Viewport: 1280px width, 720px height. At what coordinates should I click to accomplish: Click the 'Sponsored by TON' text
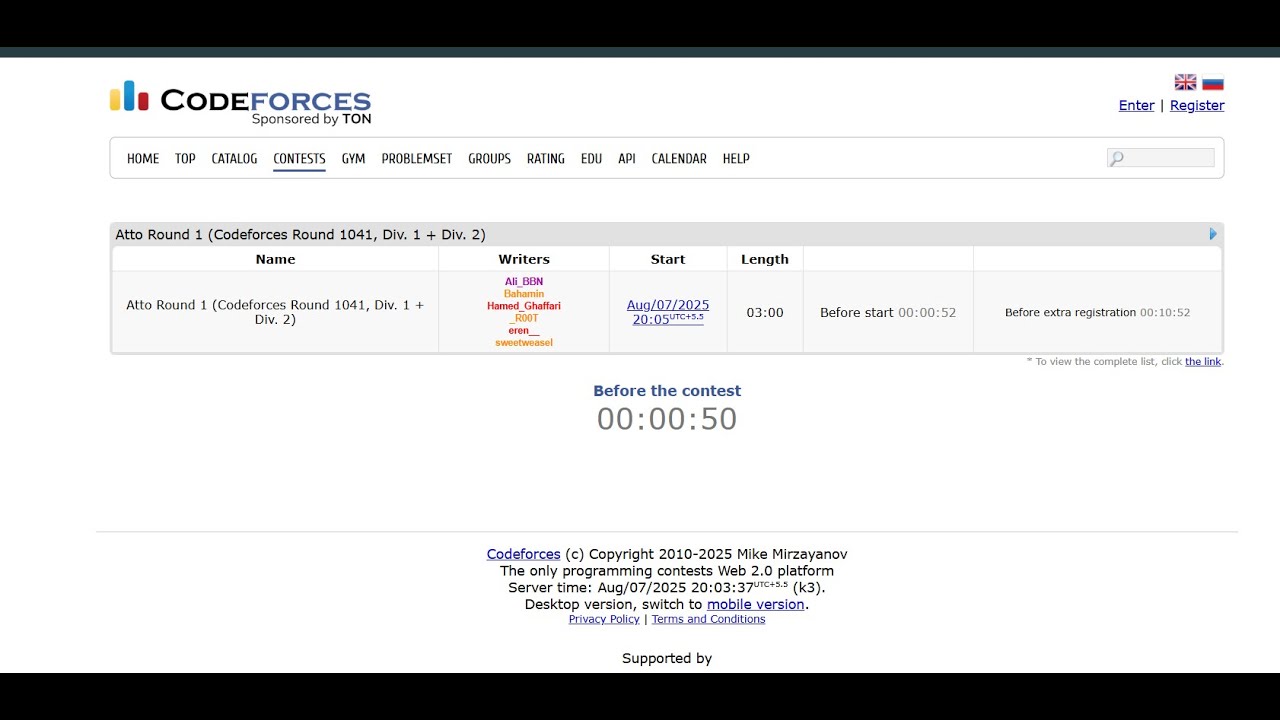click(x=311, y=119)
